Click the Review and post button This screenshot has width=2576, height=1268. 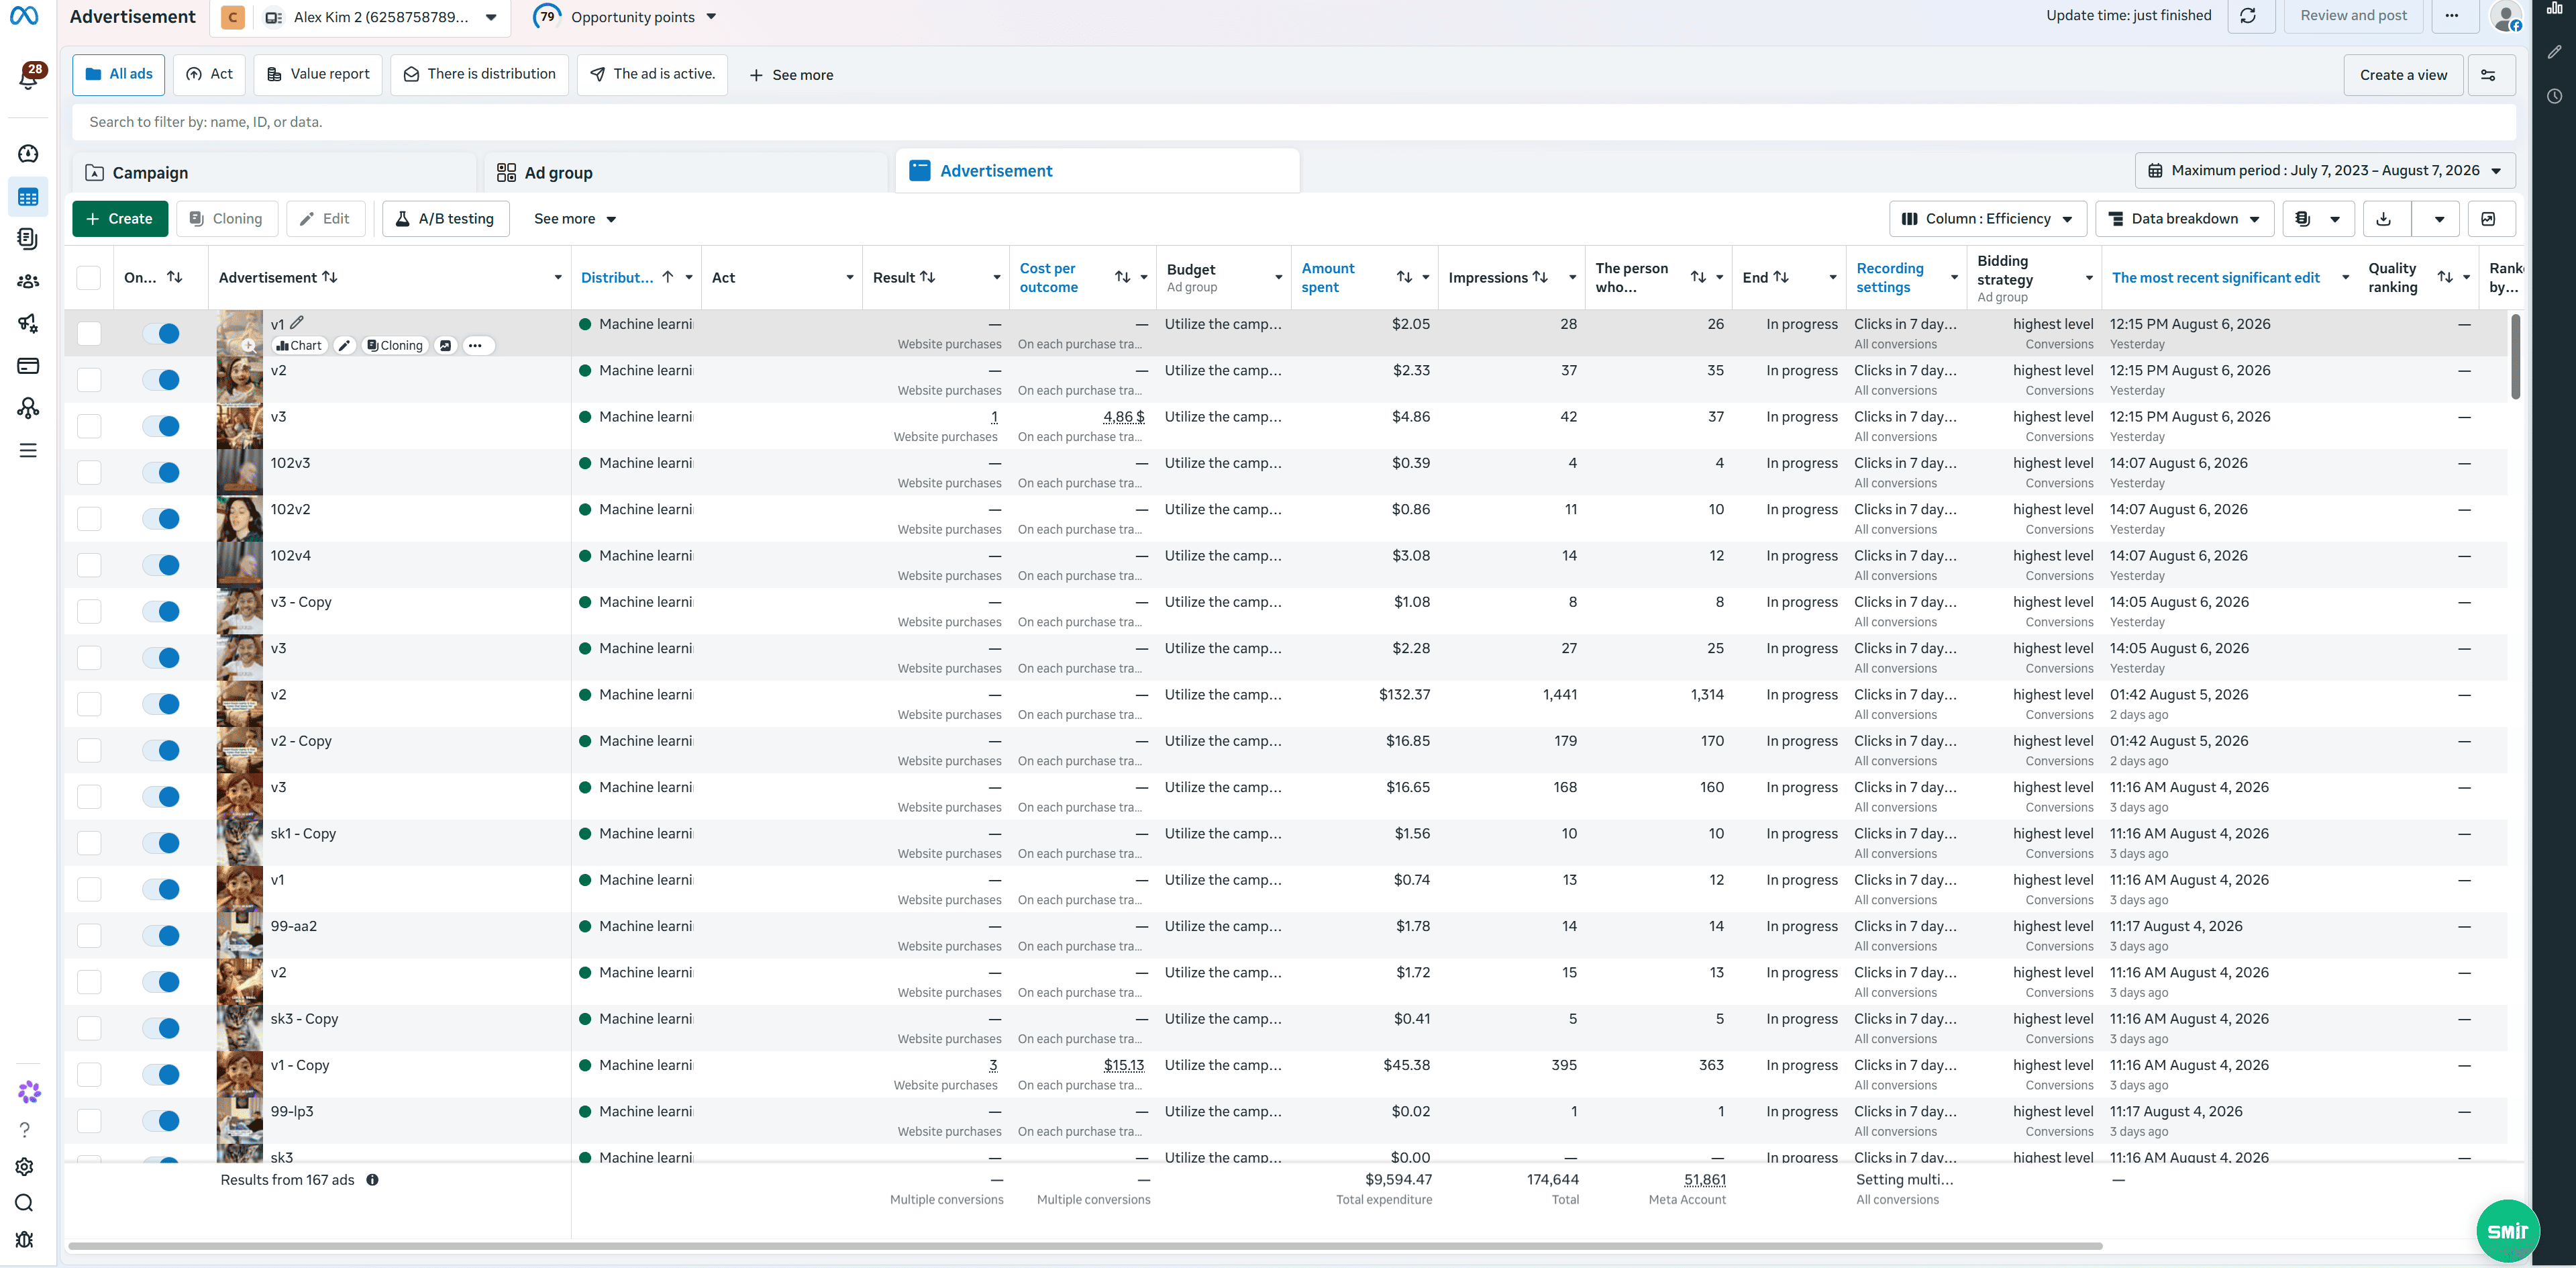[2353, 16]
